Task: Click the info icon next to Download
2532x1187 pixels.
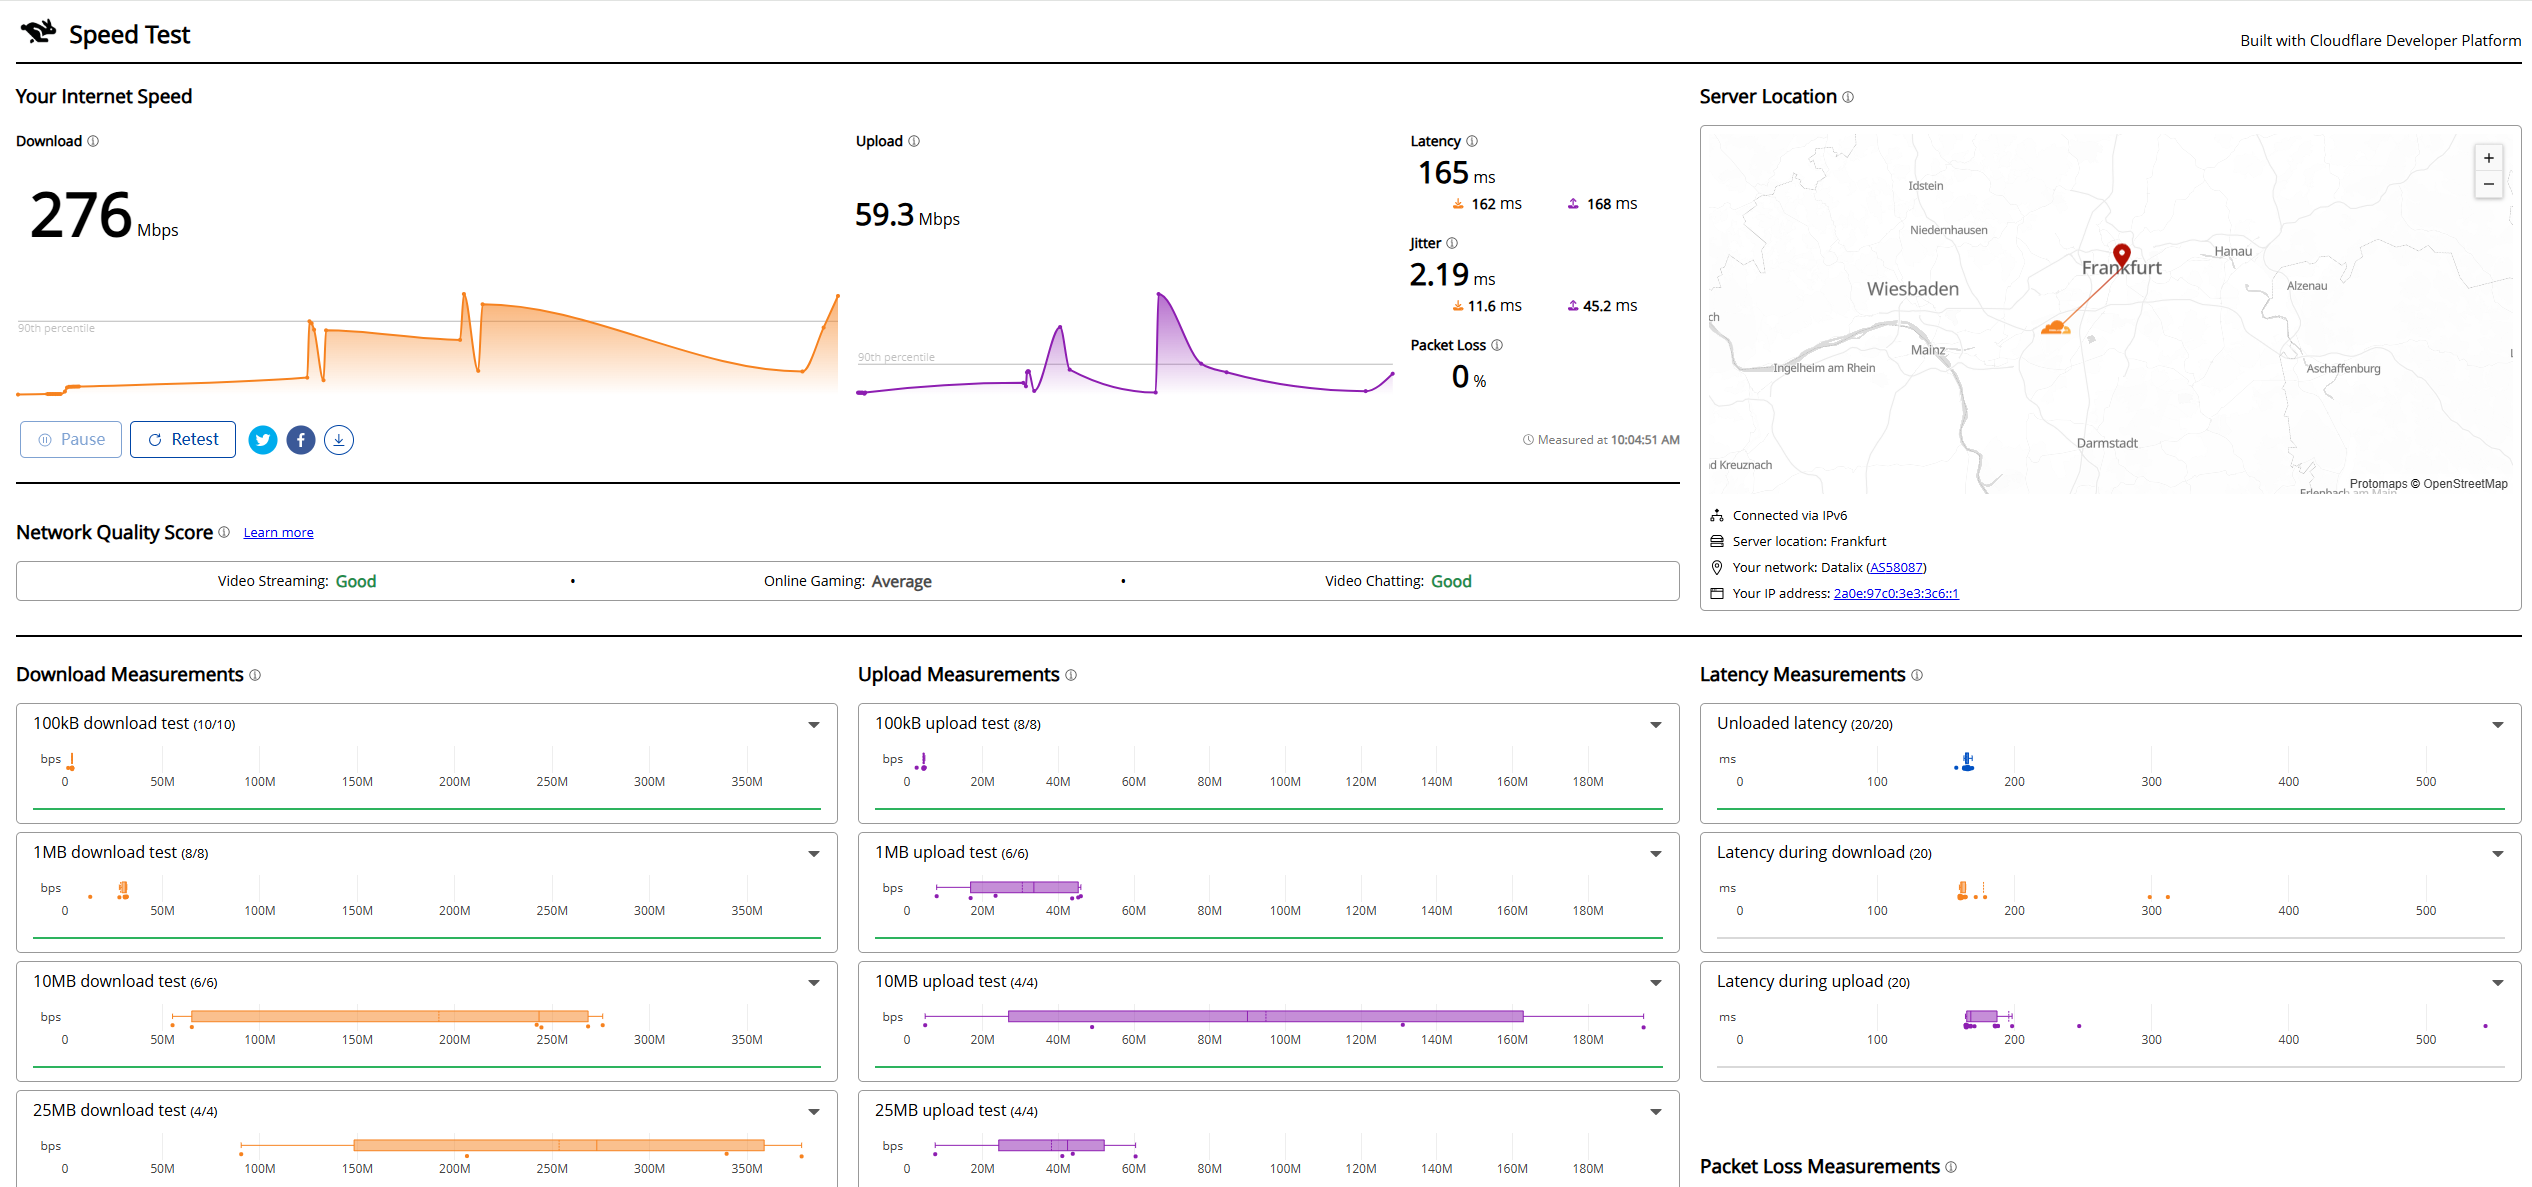Action: pyautogui.click(x=93, y=141)
